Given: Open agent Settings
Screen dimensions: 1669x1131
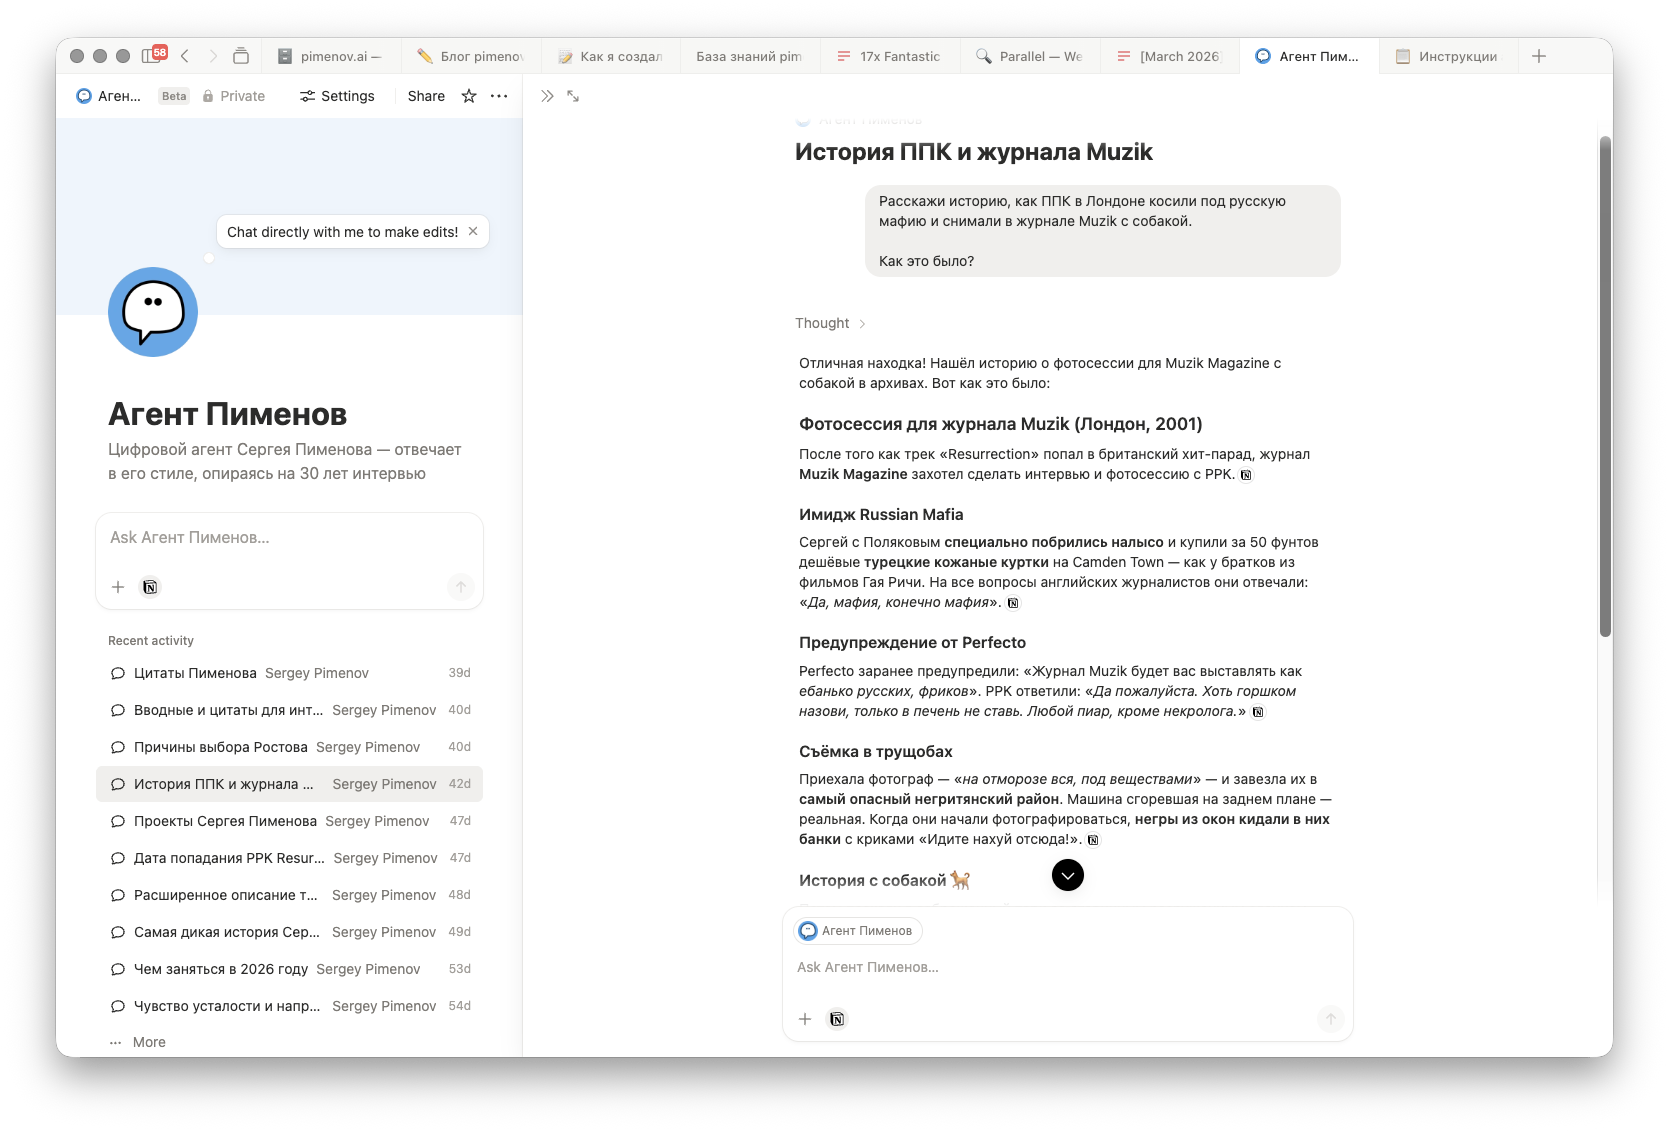Looking at the screenshot, I should click(337, 96).
